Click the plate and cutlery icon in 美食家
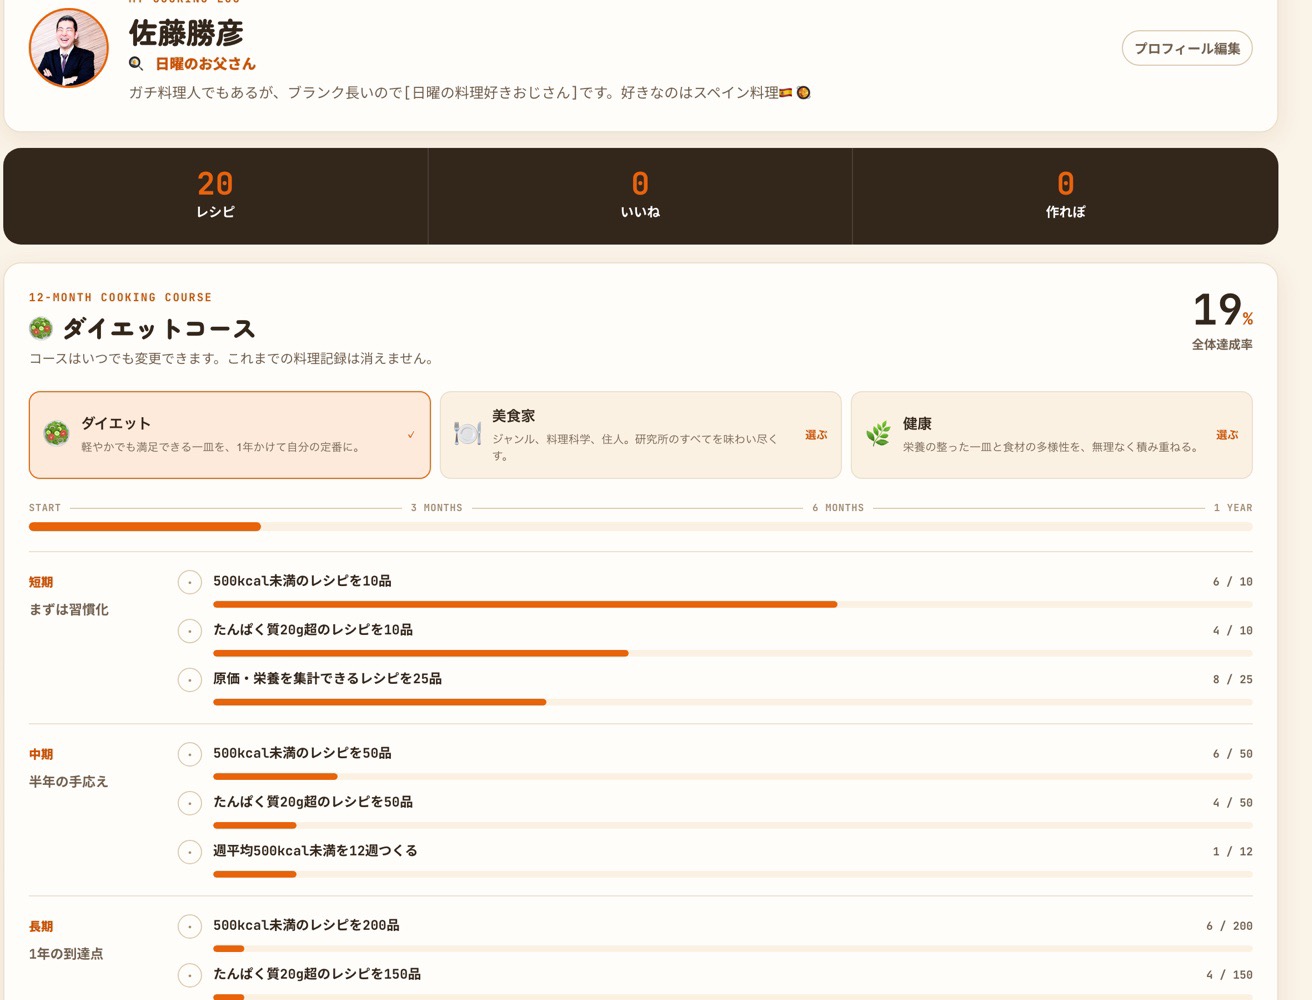 (467, 433)
